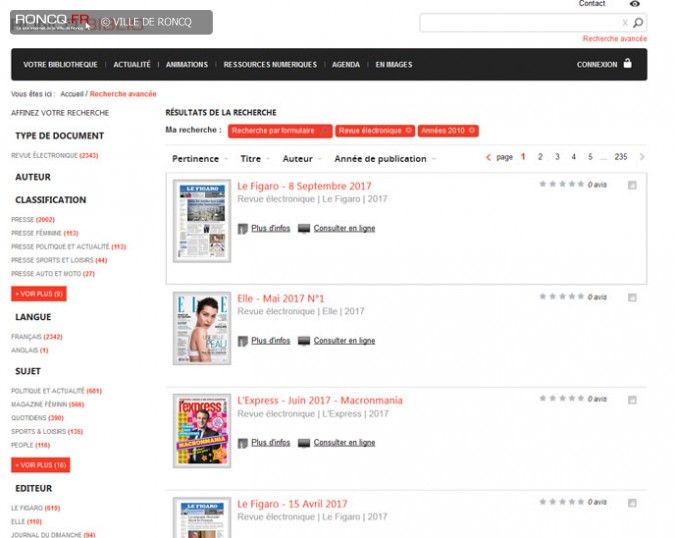The height and width of the screenshot is (538, 675).
Task: Rate L'Express Juin 2017 with stars
Action: coord(561,399)
